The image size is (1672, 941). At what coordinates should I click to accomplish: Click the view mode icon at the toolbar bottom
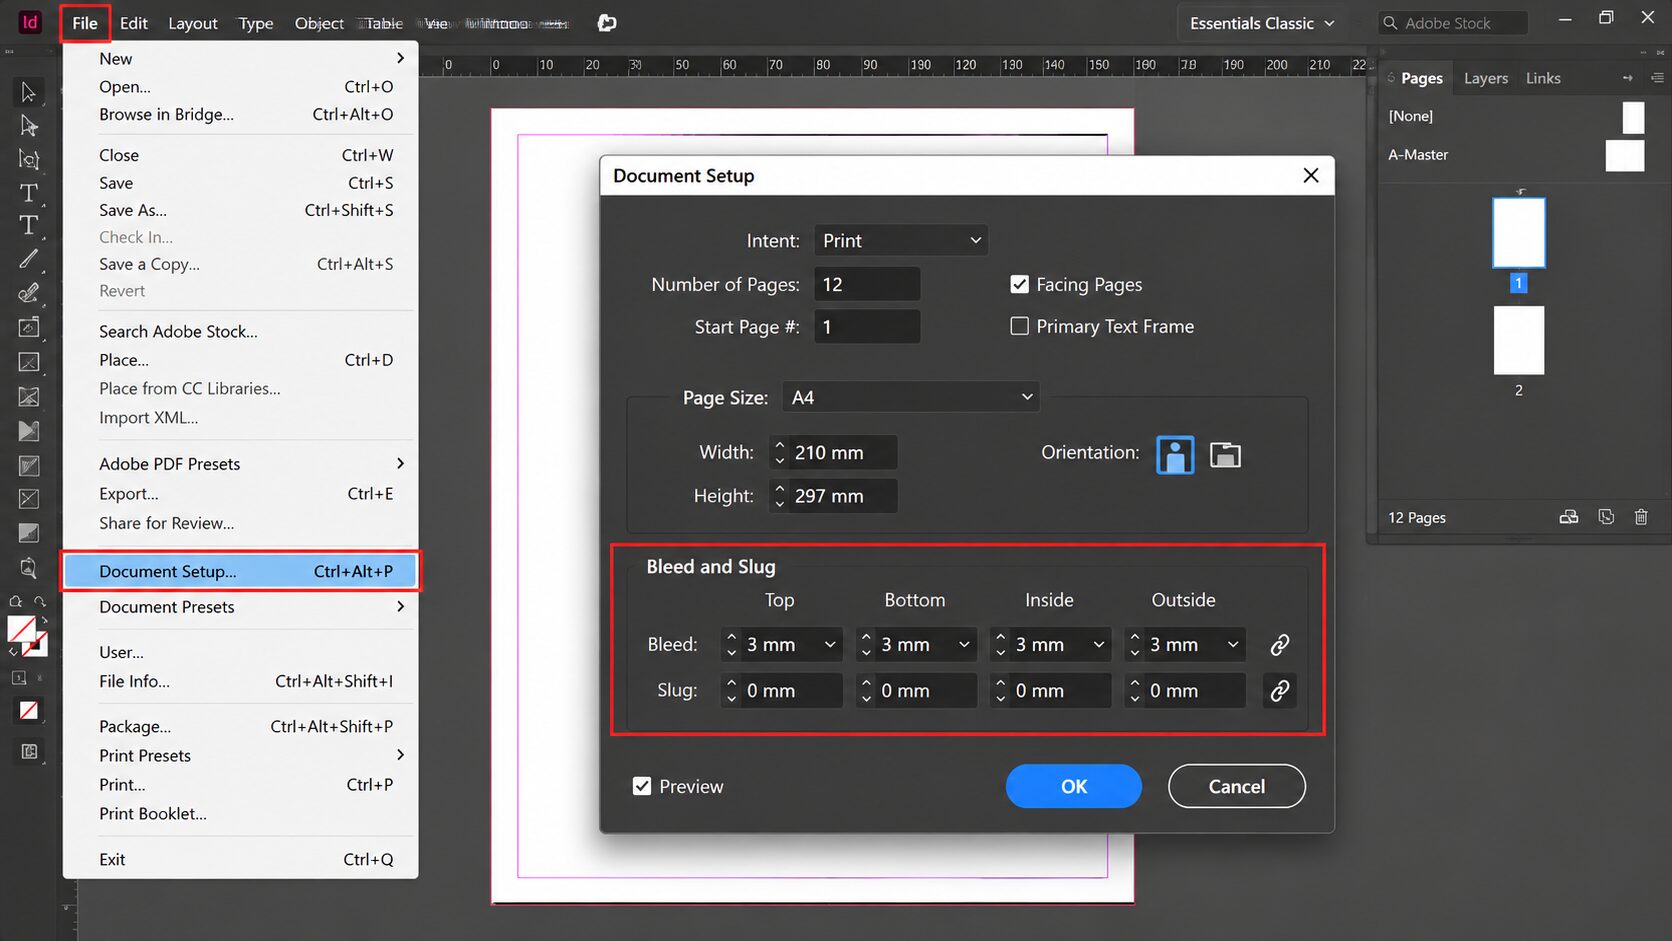point(29,751)
